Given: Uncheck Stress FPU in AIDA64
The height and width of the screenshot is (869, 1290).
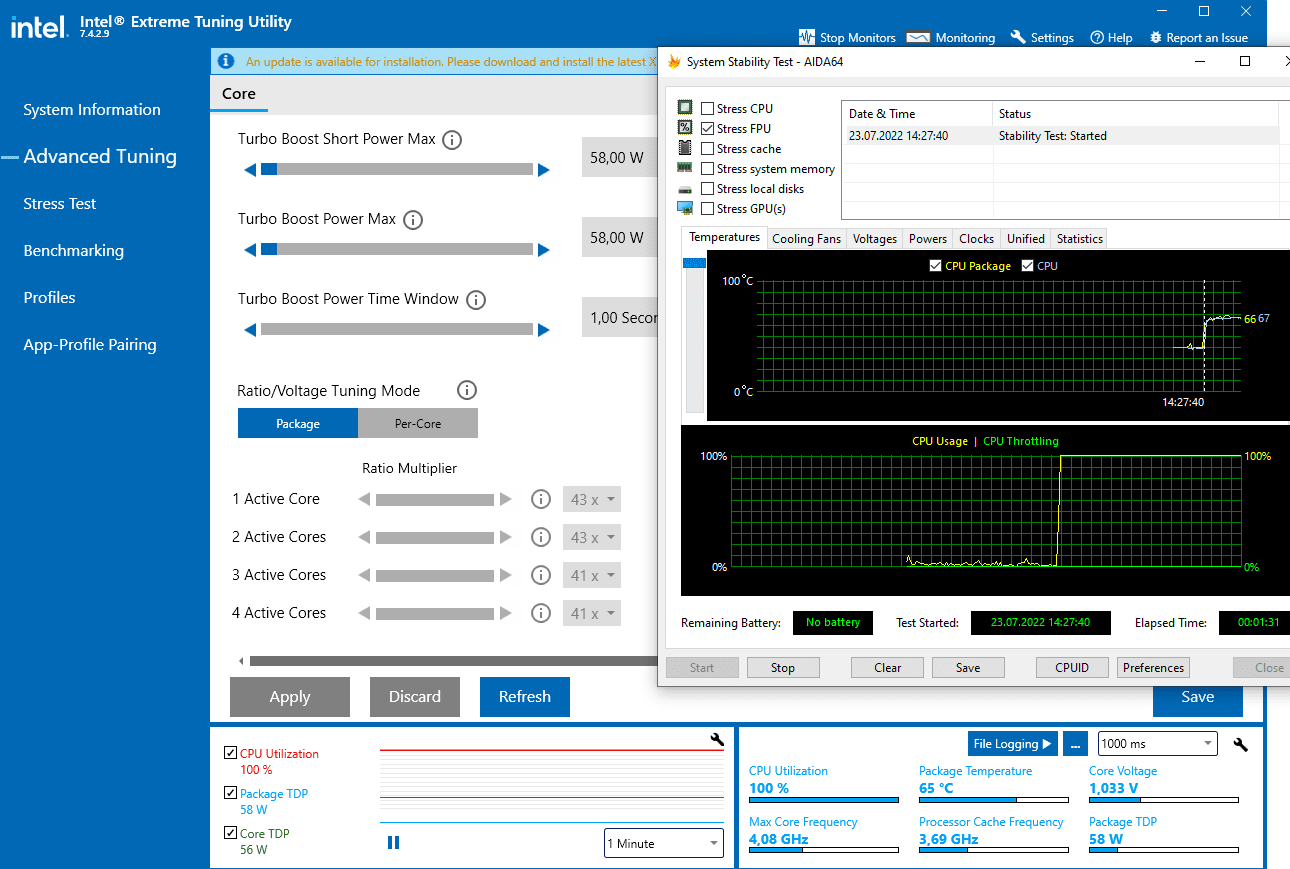Looking at the screenshot, I should point(708,129).
